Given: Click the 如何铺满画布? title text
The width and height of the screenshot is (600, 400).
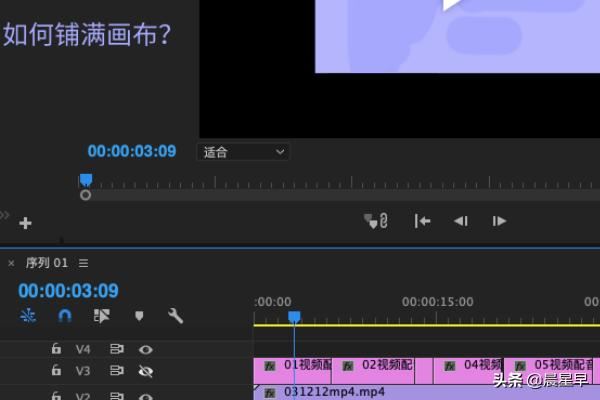Looking at the screenshot, I should point(87,34).
